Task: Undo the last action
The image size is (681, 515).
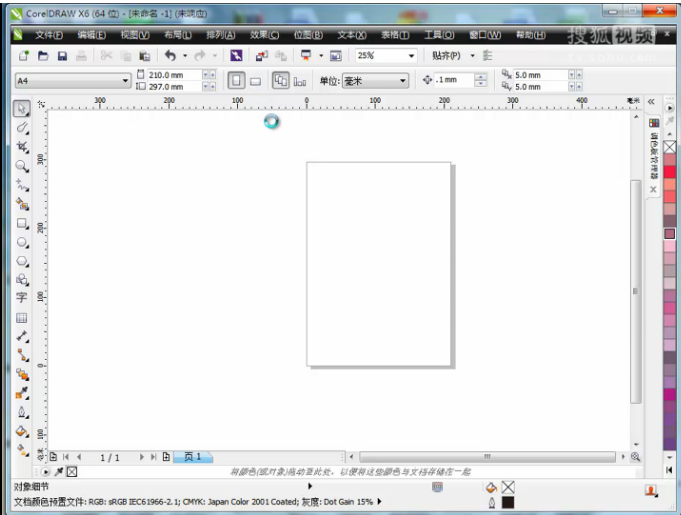Action: coord(170,55)
